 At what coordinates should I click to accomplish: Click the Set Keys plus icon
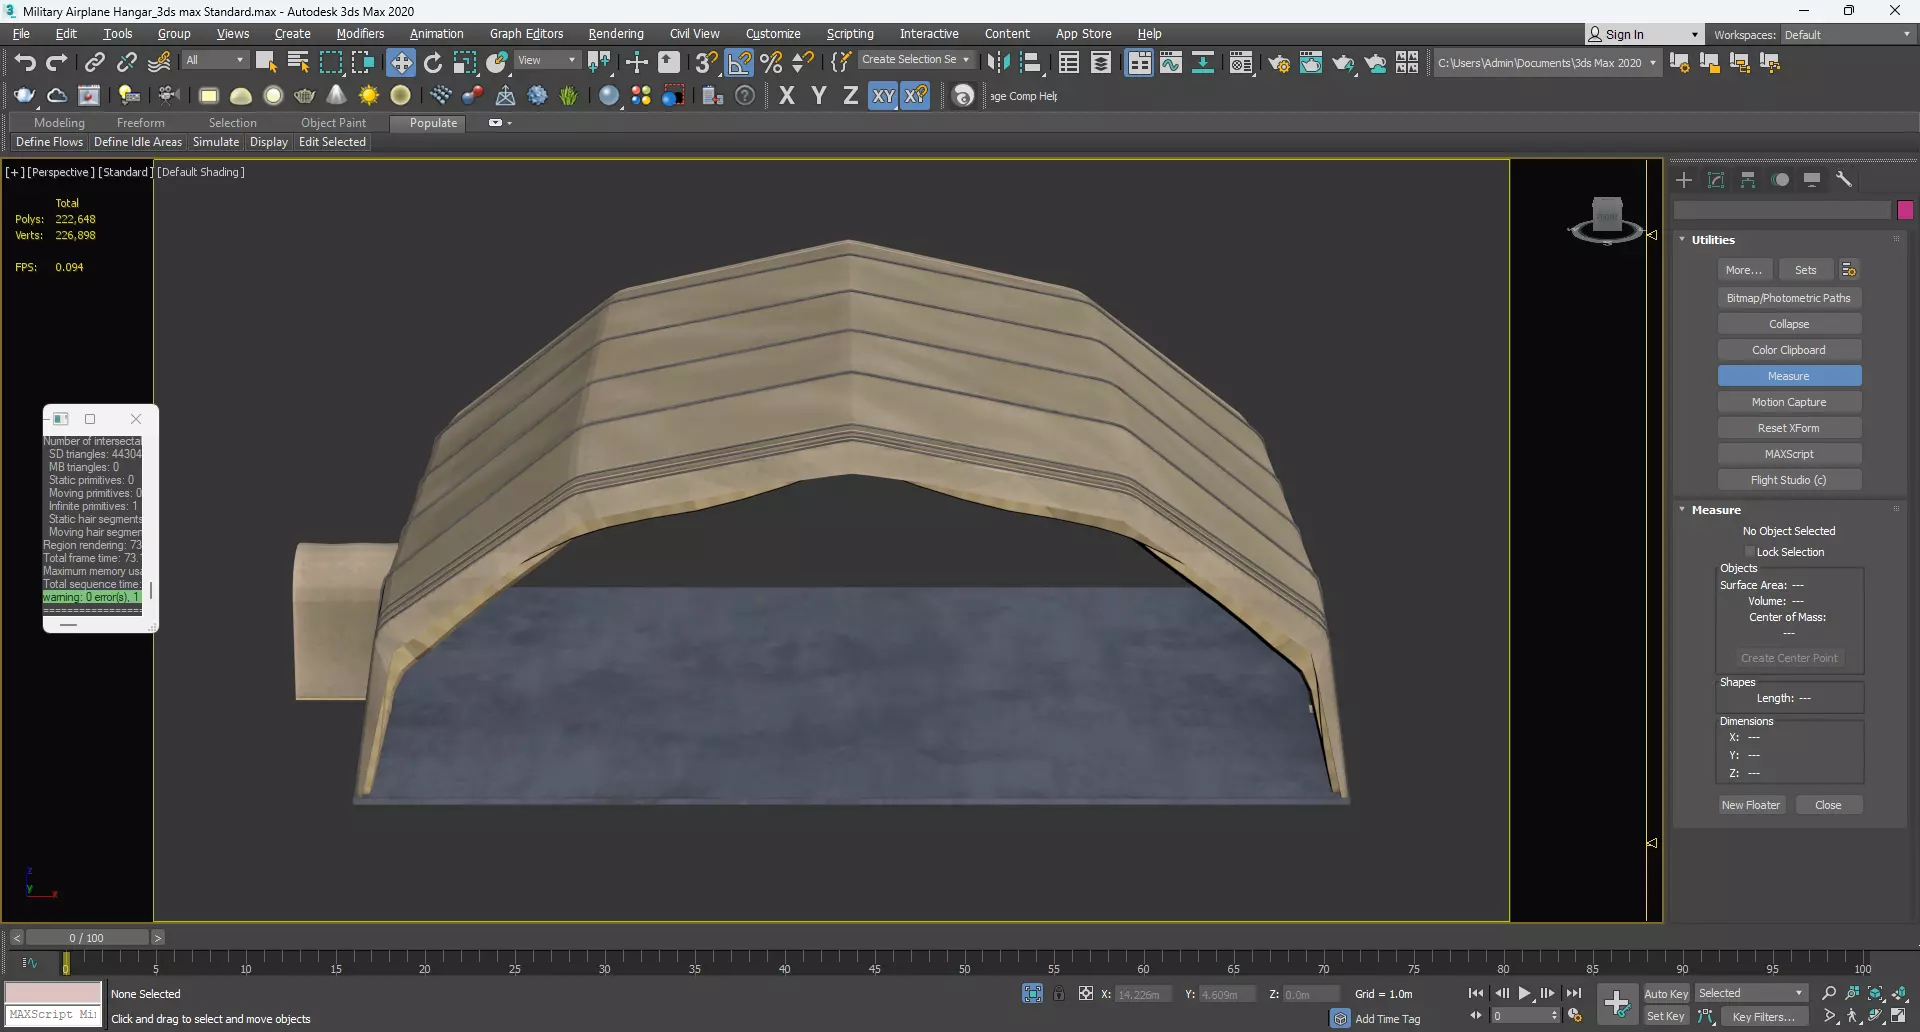click(x=1617, y=1004)
